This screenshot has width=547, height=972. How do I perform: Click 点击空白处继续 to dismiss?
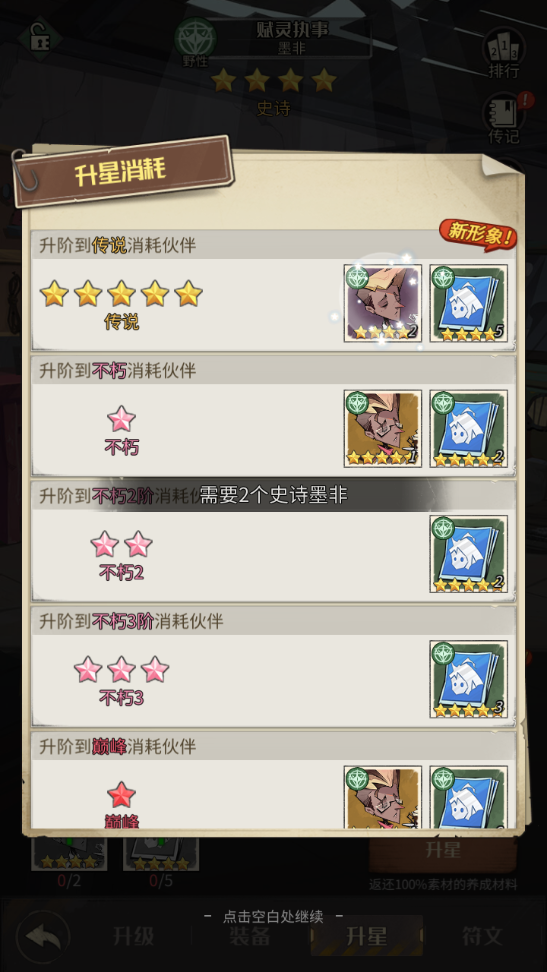pyautogui.click(x=273, y=916)
